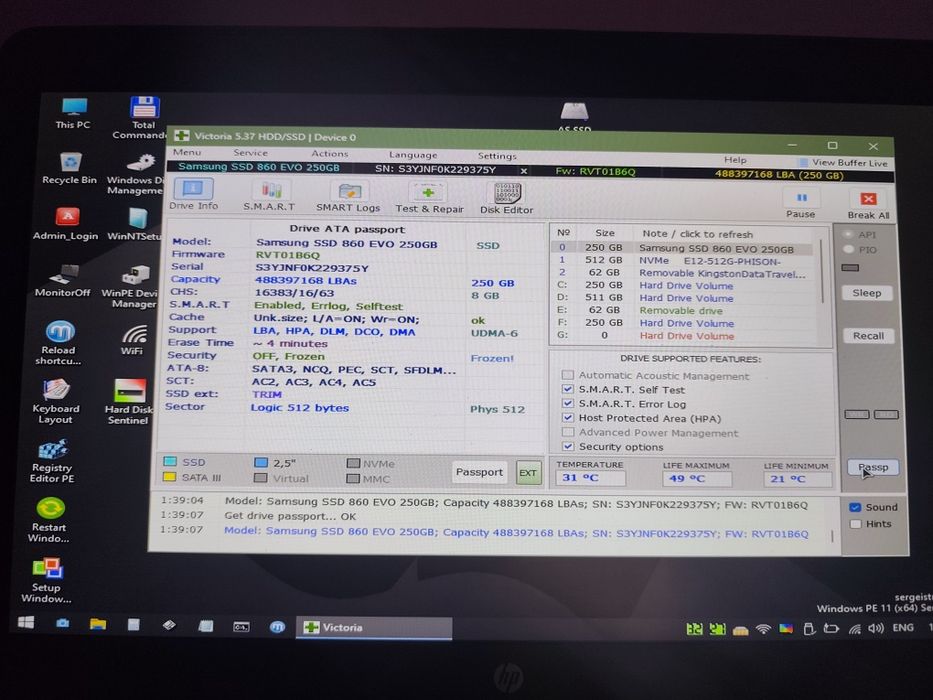Click the Sleep button
The image size is (933, 700).
coord(867,293)
